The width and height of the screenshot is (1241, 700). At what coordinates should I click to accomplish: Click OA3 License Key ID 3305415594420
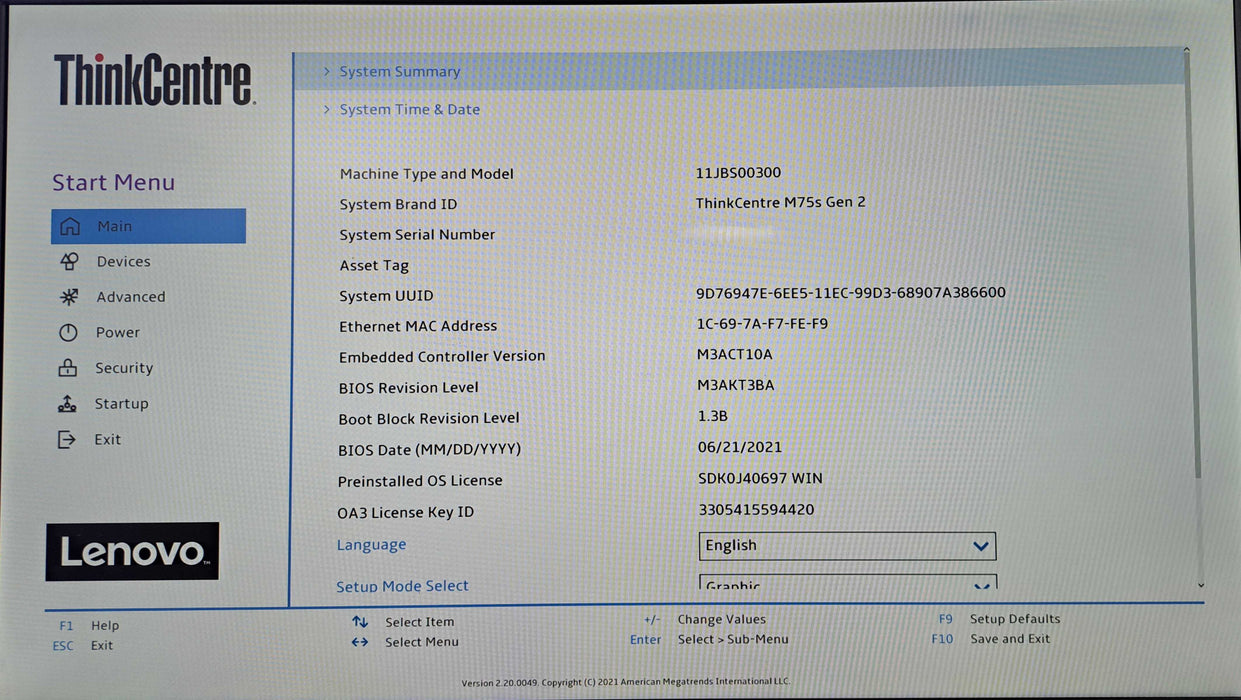(756, 510)
